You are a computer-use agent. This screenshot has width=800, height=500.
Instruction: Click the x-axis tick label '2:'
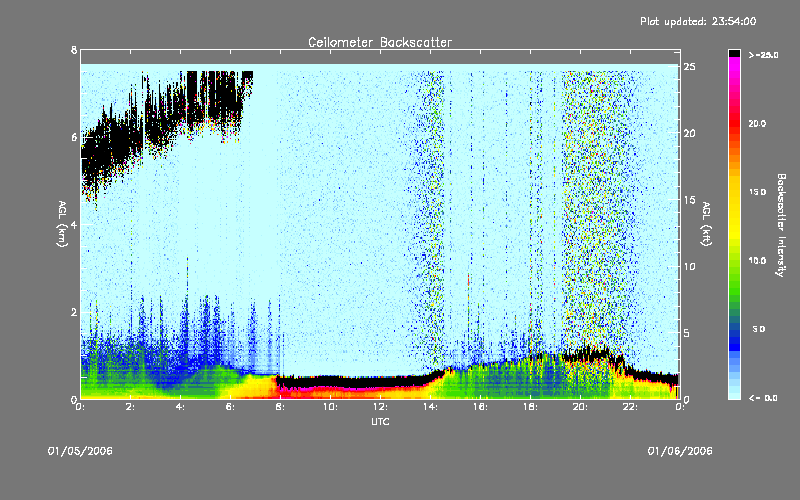tap(131, 407)
